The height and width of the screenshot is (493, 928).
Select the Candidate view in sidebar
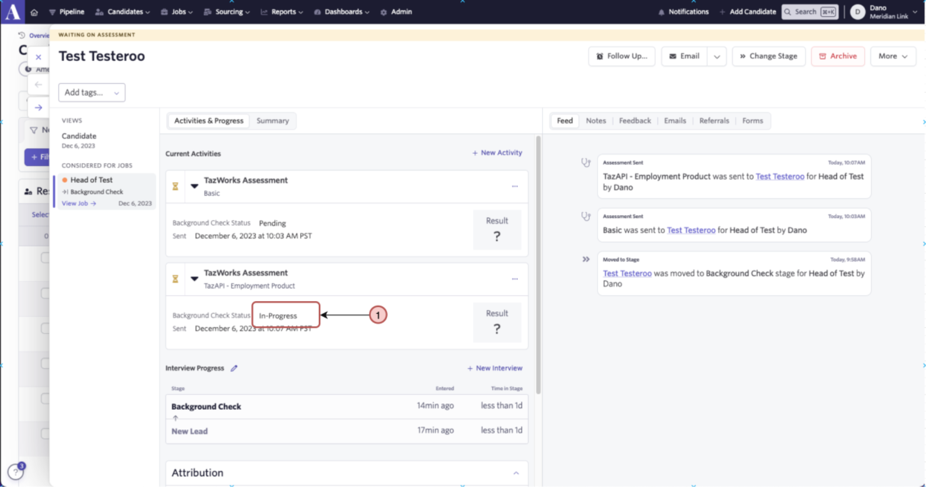(x=79, y=140)
